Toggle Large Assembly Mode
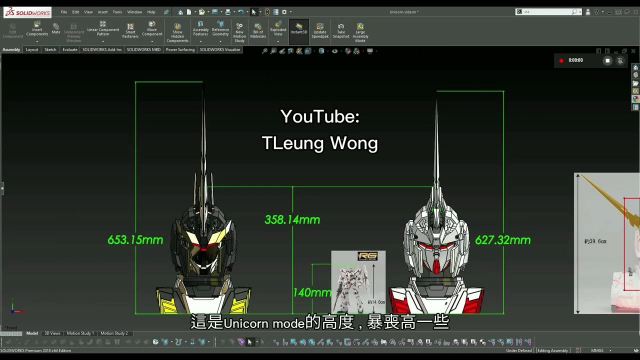640x360 pixels. tap(360, 33)
